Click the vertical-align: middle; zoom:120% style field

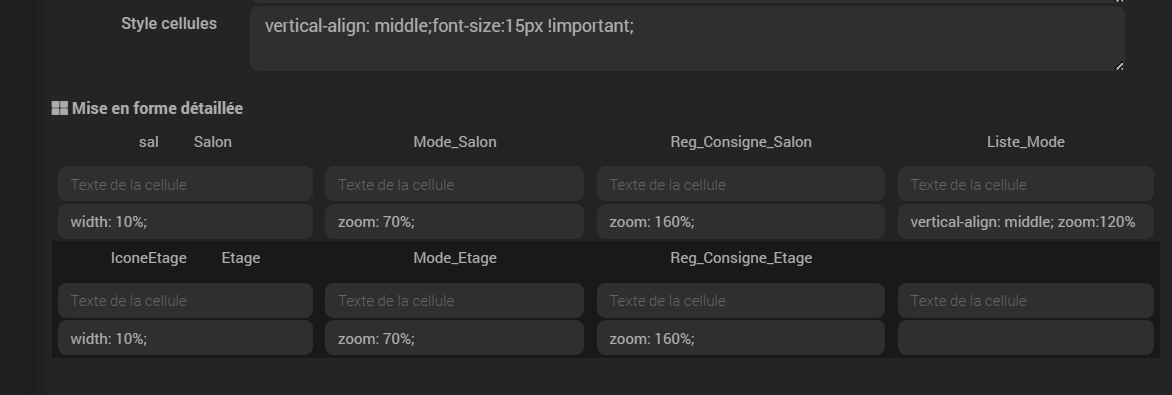(x=1026, y=221)
